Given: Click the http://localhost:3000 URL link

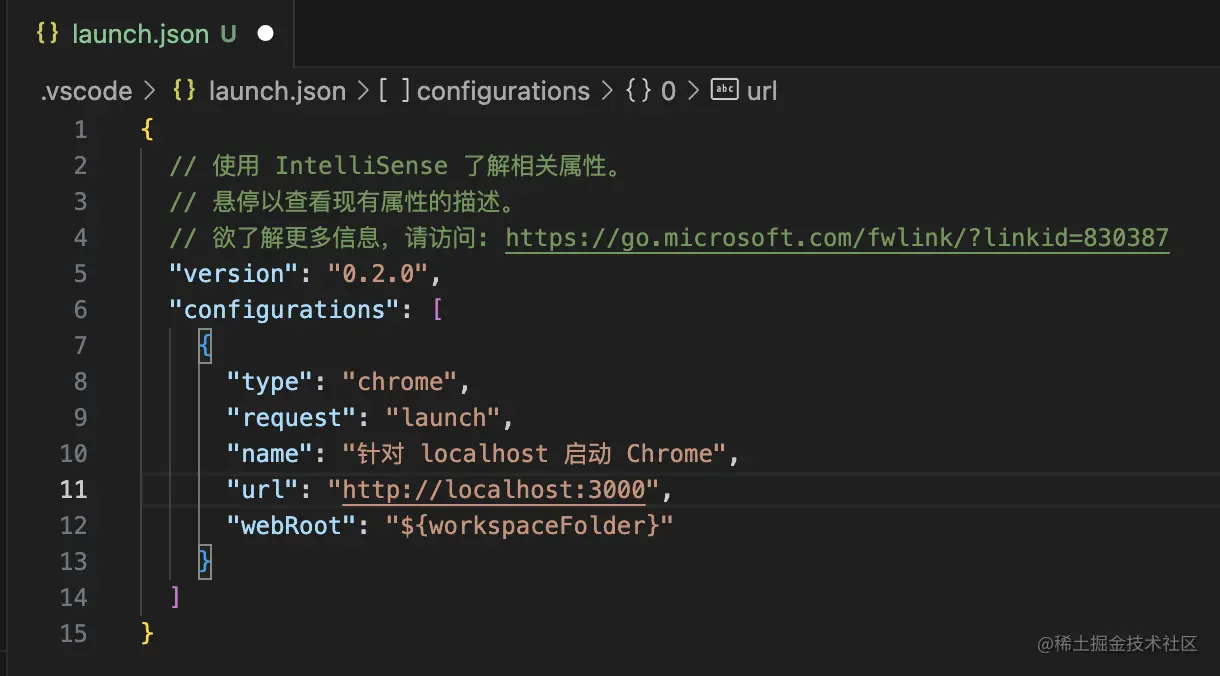Looking at the screenshot, I should click(494, 490).
